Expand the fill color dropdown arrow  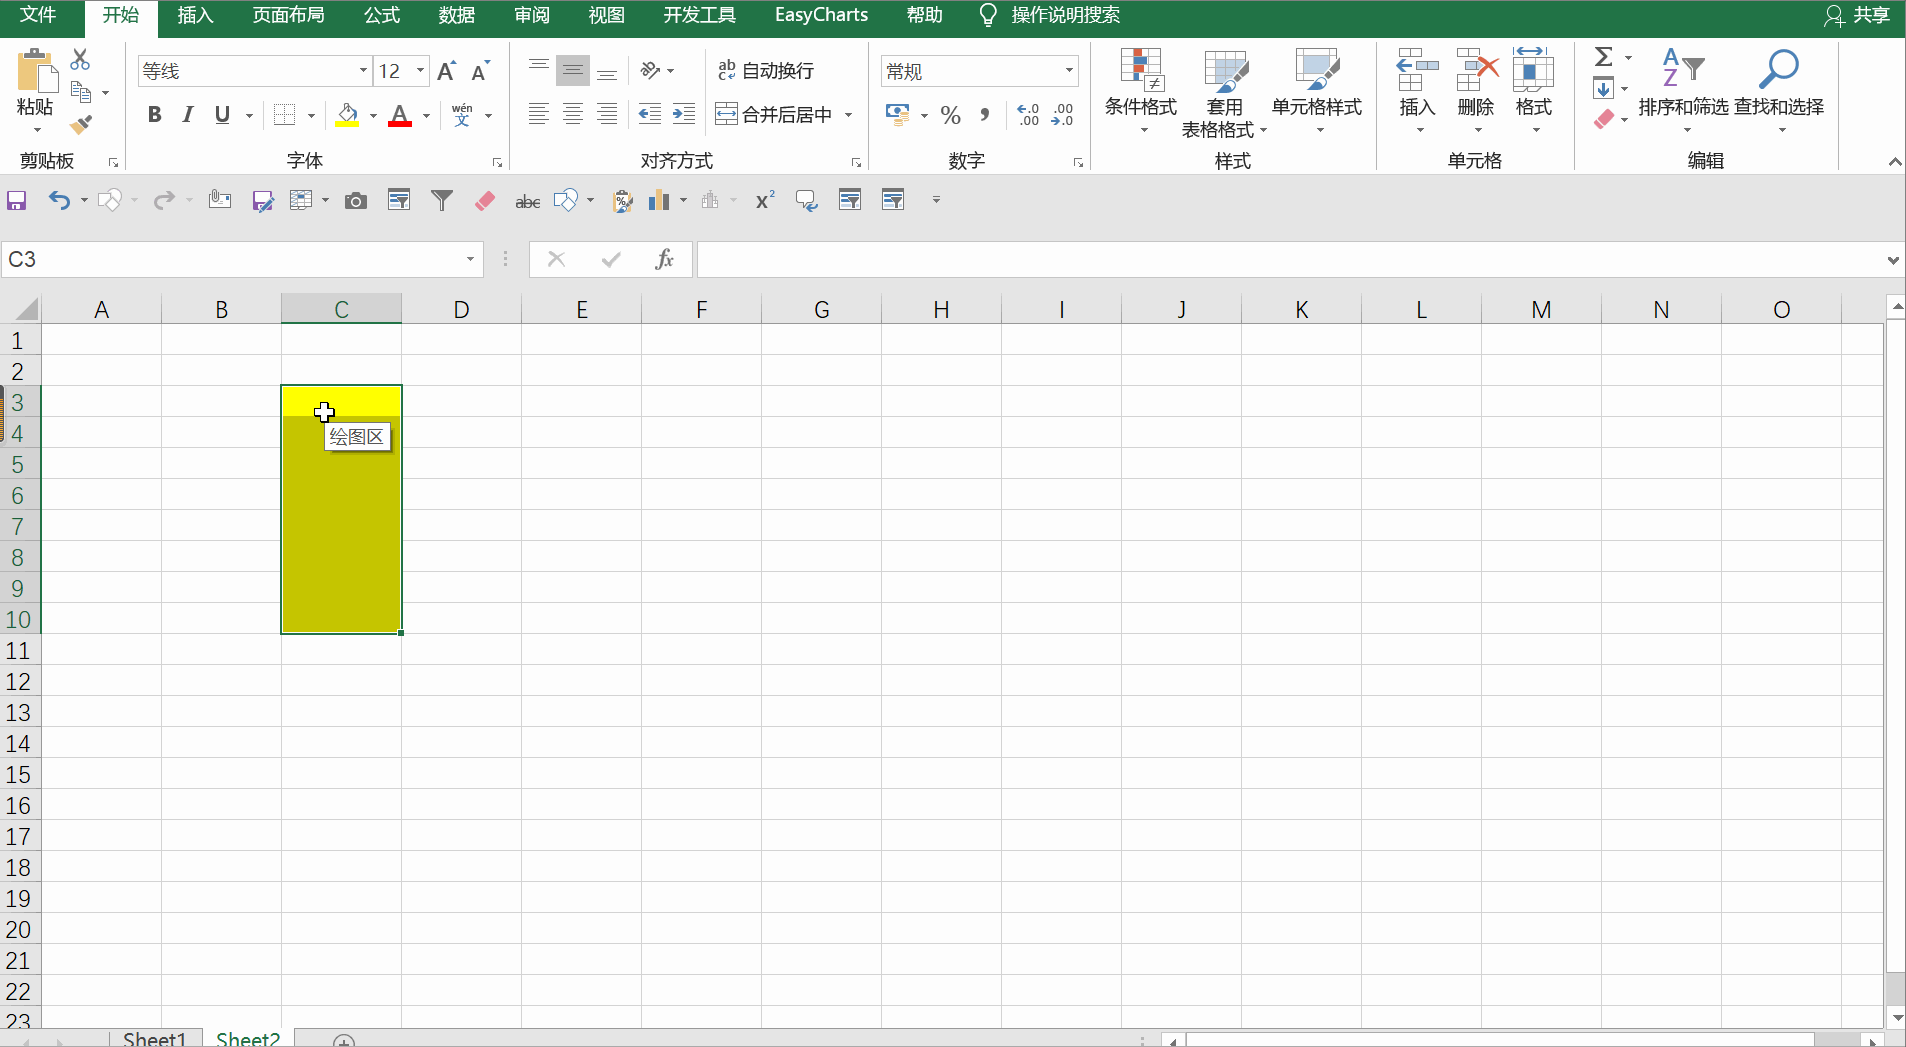click(x=373, y=116)
